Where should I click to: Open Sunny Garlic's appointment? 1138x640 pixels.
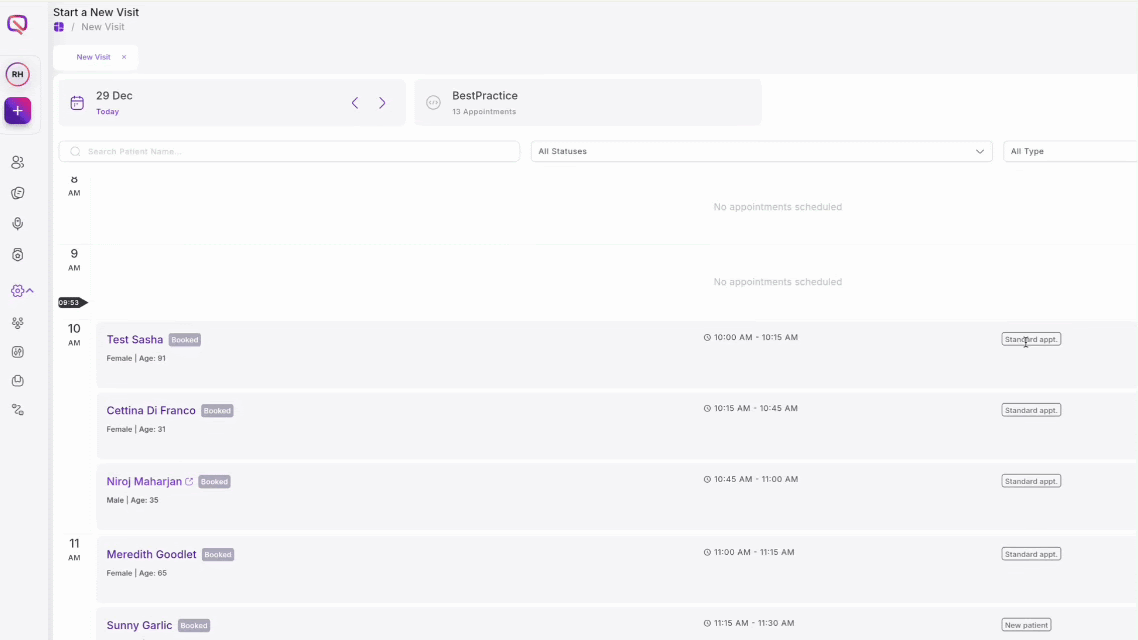(x=617, y=624)
